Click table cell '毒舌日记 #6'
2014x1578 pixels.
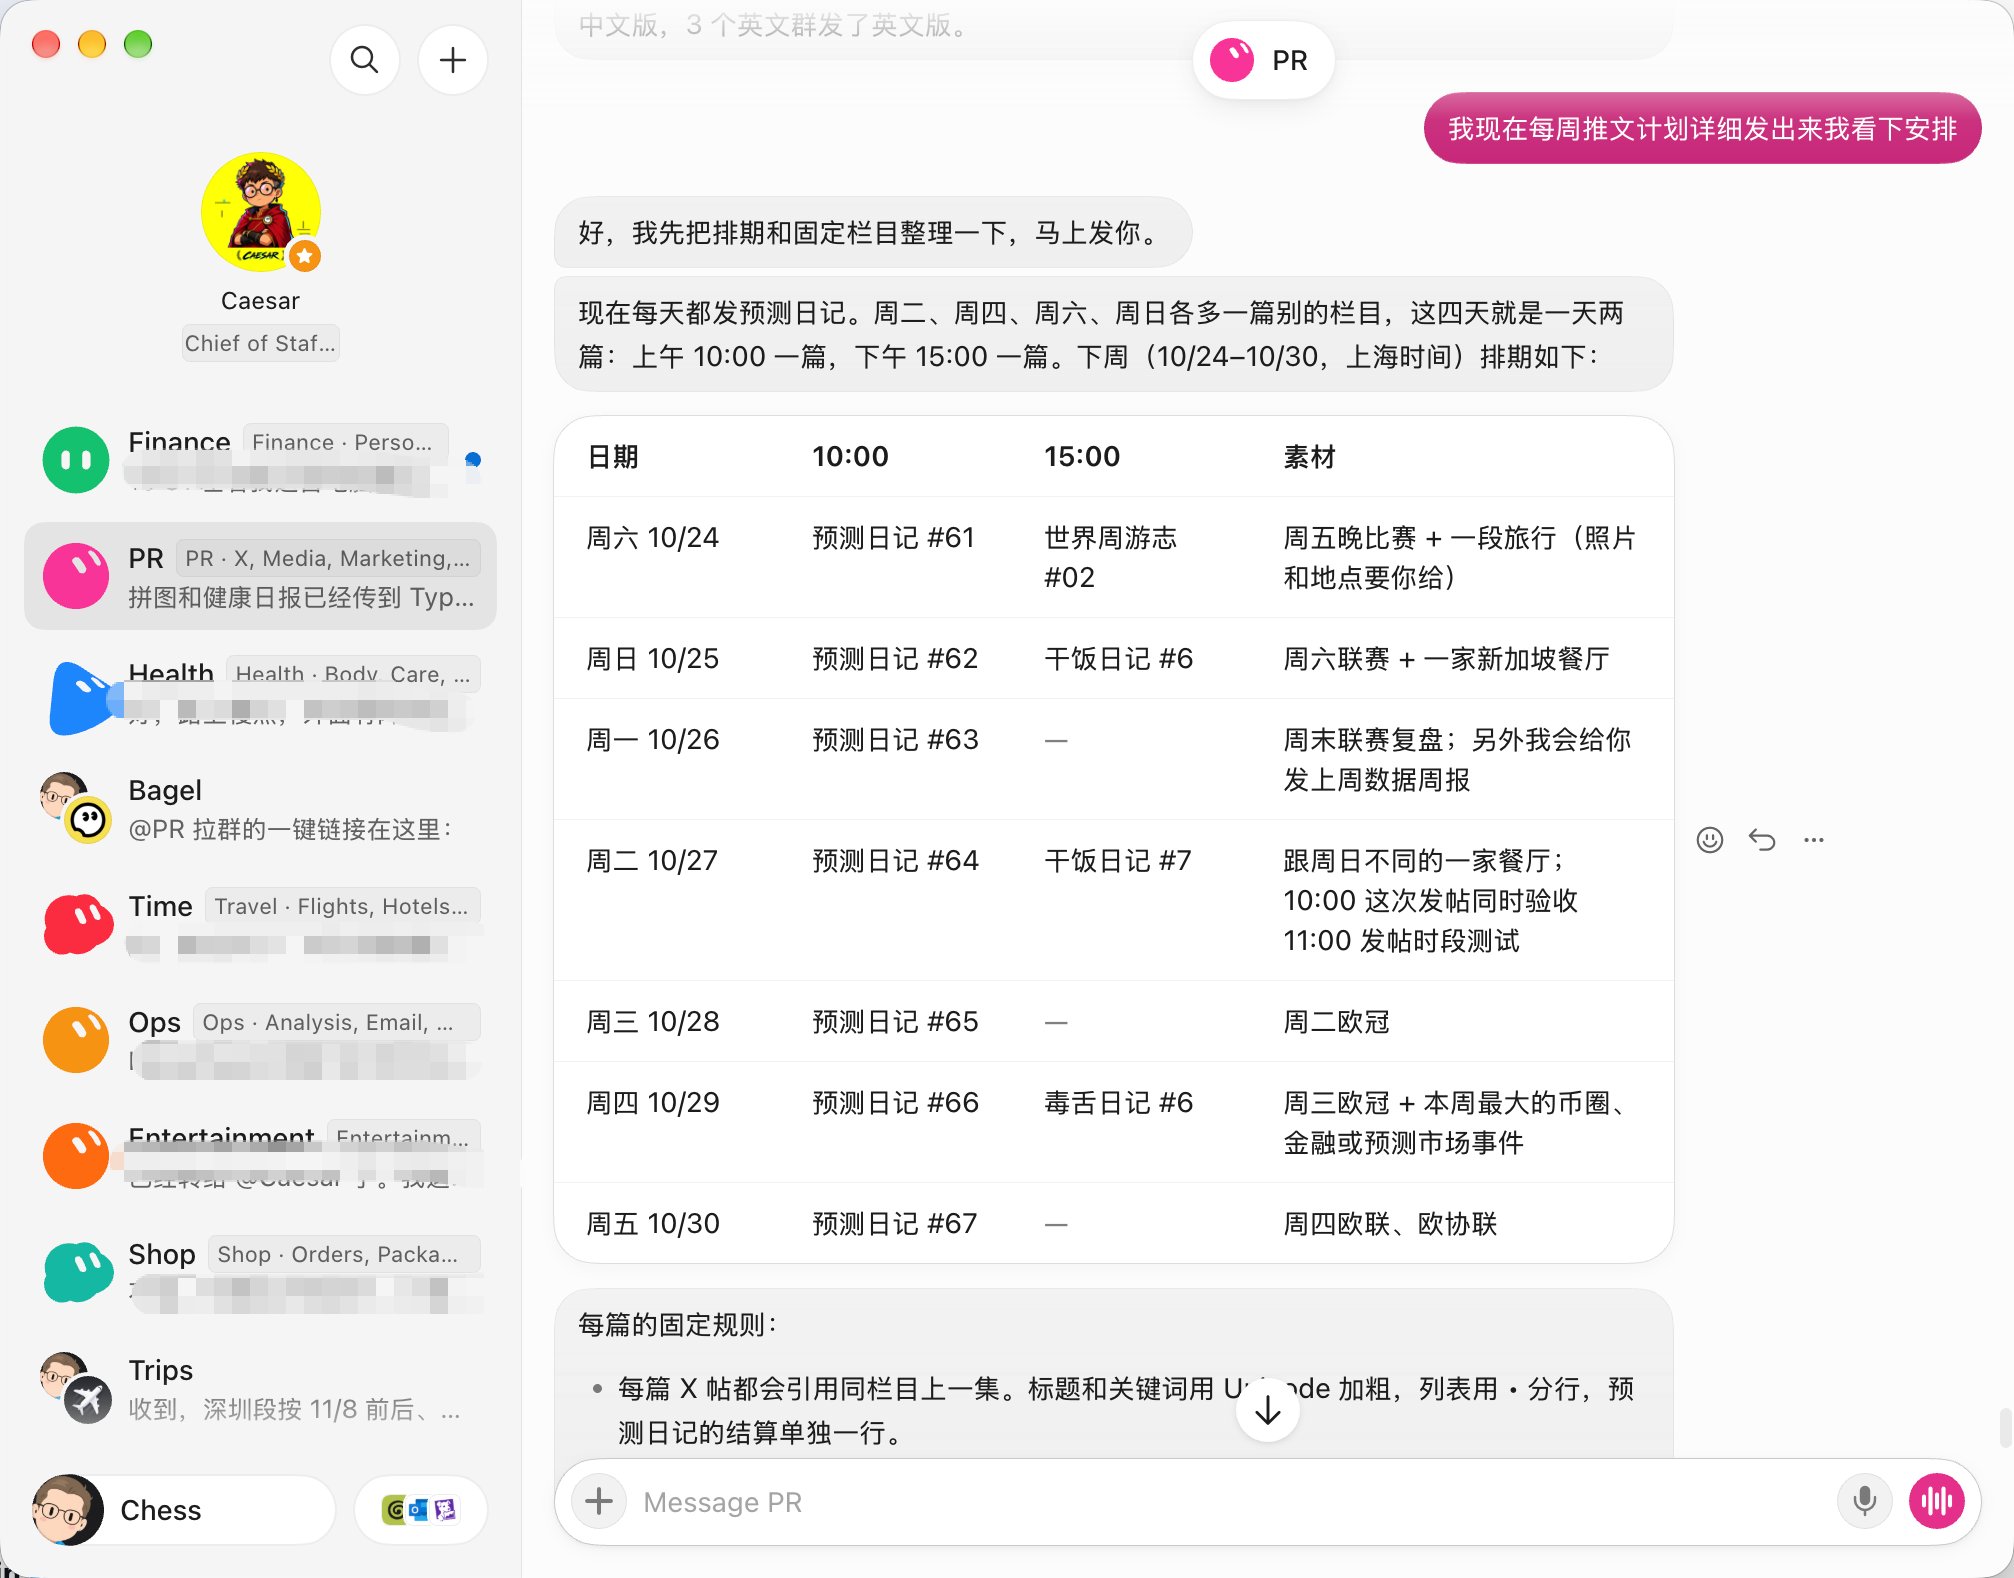pyautogui.click(x=1119, y=1103)
